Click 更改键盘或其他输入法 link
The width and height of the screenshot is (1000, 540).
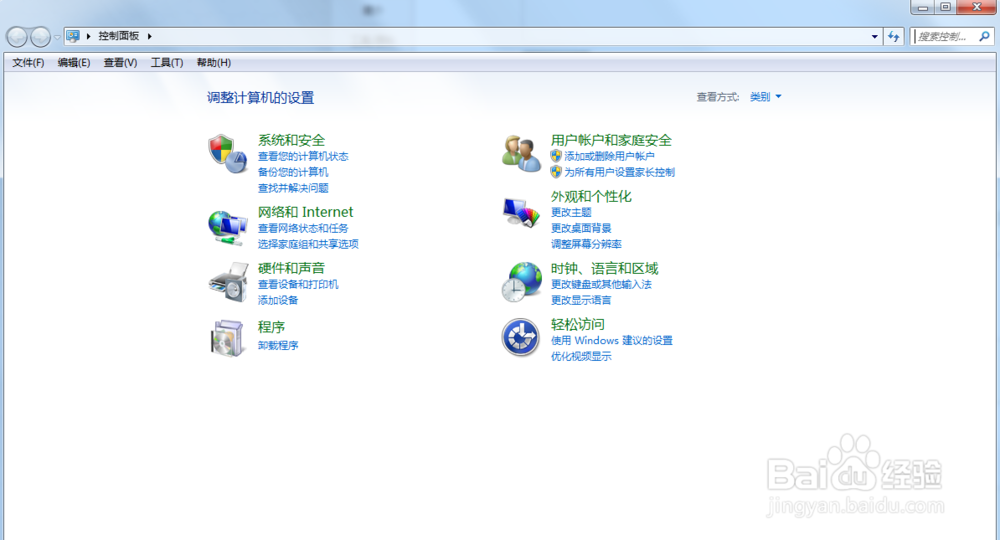click(601, 284)
